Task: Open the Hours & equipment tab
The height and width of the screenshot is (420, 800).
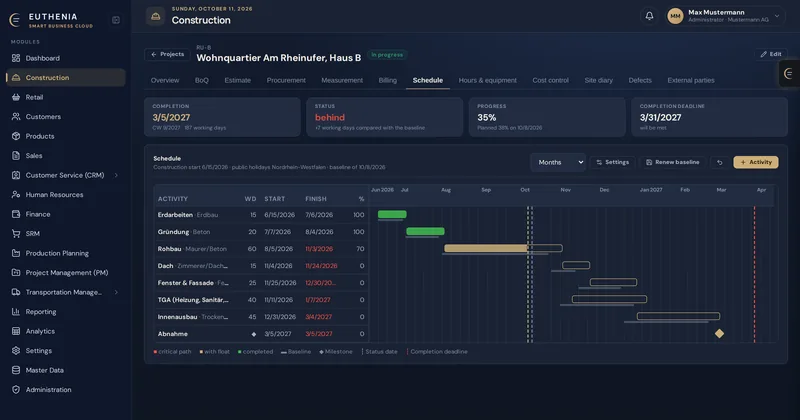Action: click(487, 80)
